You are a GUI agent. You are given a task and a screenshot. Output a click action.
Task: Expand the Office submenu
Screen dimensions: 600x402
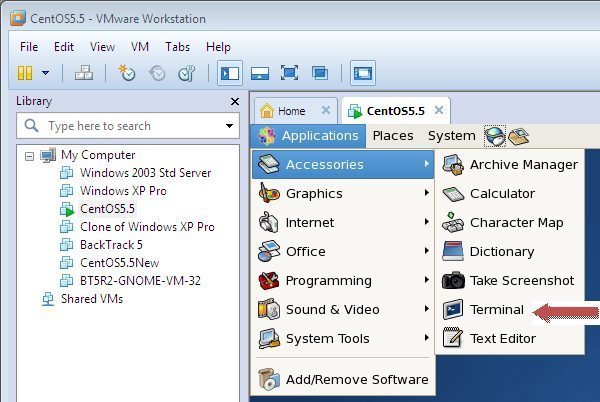click(x=343, y=252)
